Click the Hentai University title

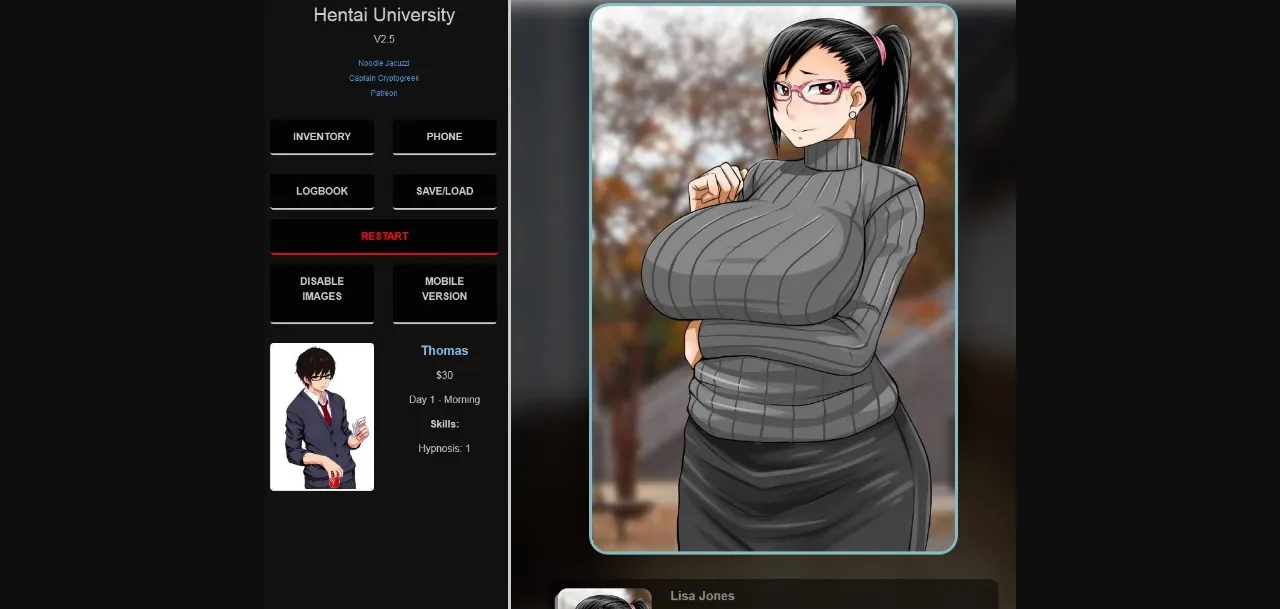(x=383, y=15)
